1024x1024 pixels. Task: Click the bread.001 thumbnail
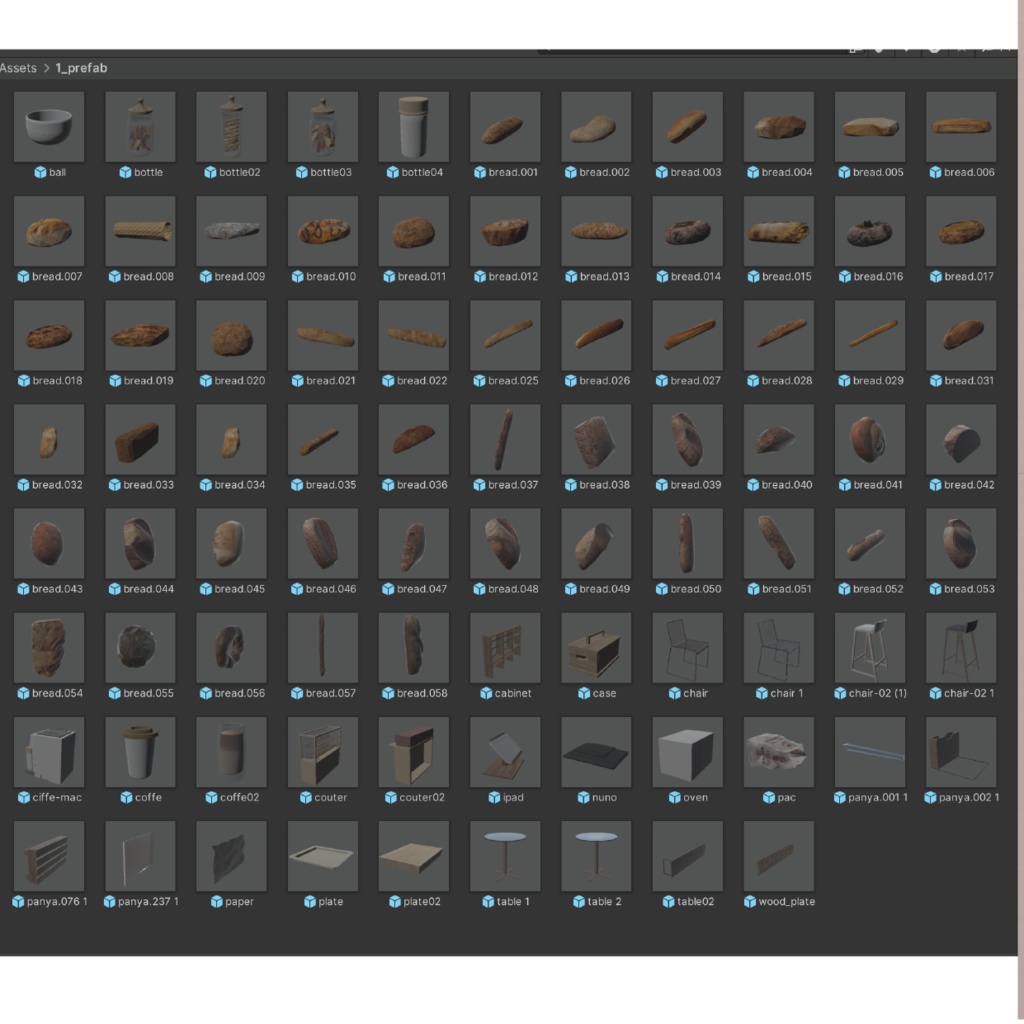pyautogui.click(x=505, y=126)
